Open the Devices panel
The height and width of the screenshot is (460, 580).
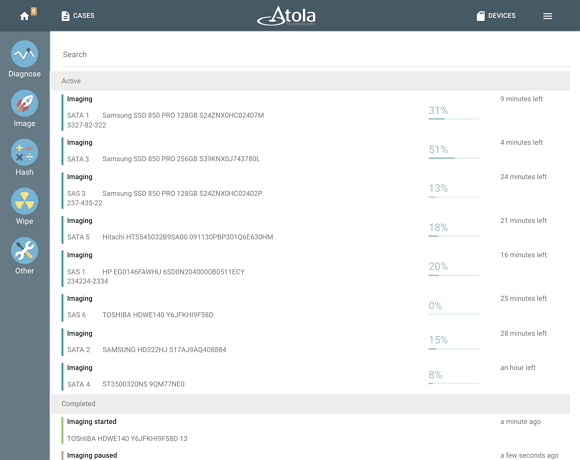496,16
